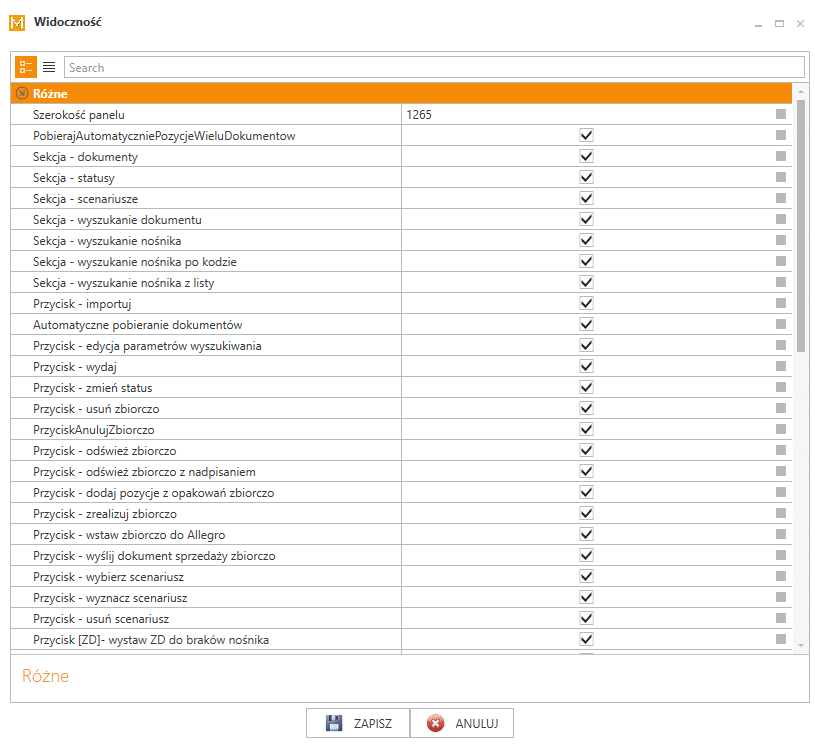
Task: Cancel changes with ANULUJ button
Action: 462,723
